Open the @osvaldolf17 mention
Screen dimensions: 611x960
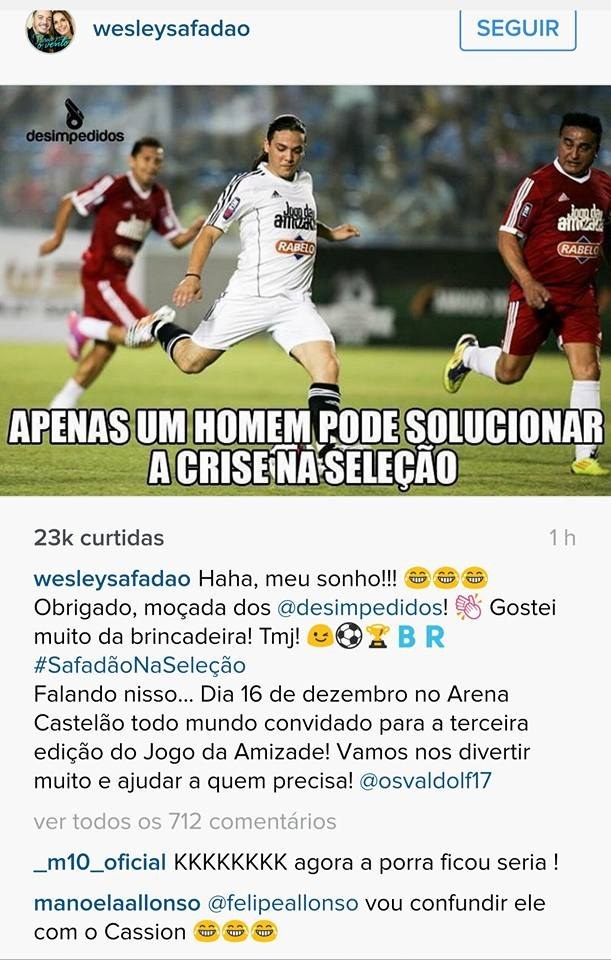[x=425, y=781]
